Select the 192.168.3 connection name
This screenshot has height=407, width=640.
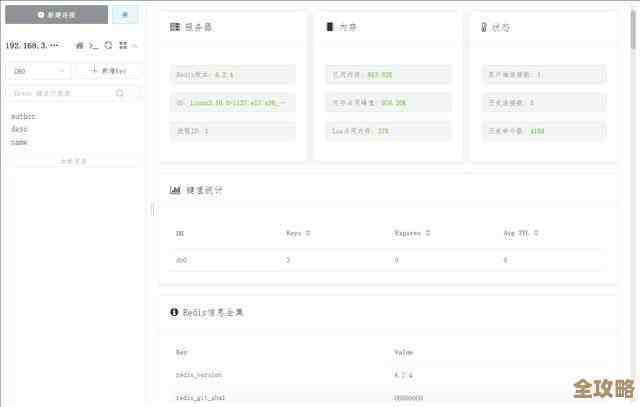click(x=32, y=45)
